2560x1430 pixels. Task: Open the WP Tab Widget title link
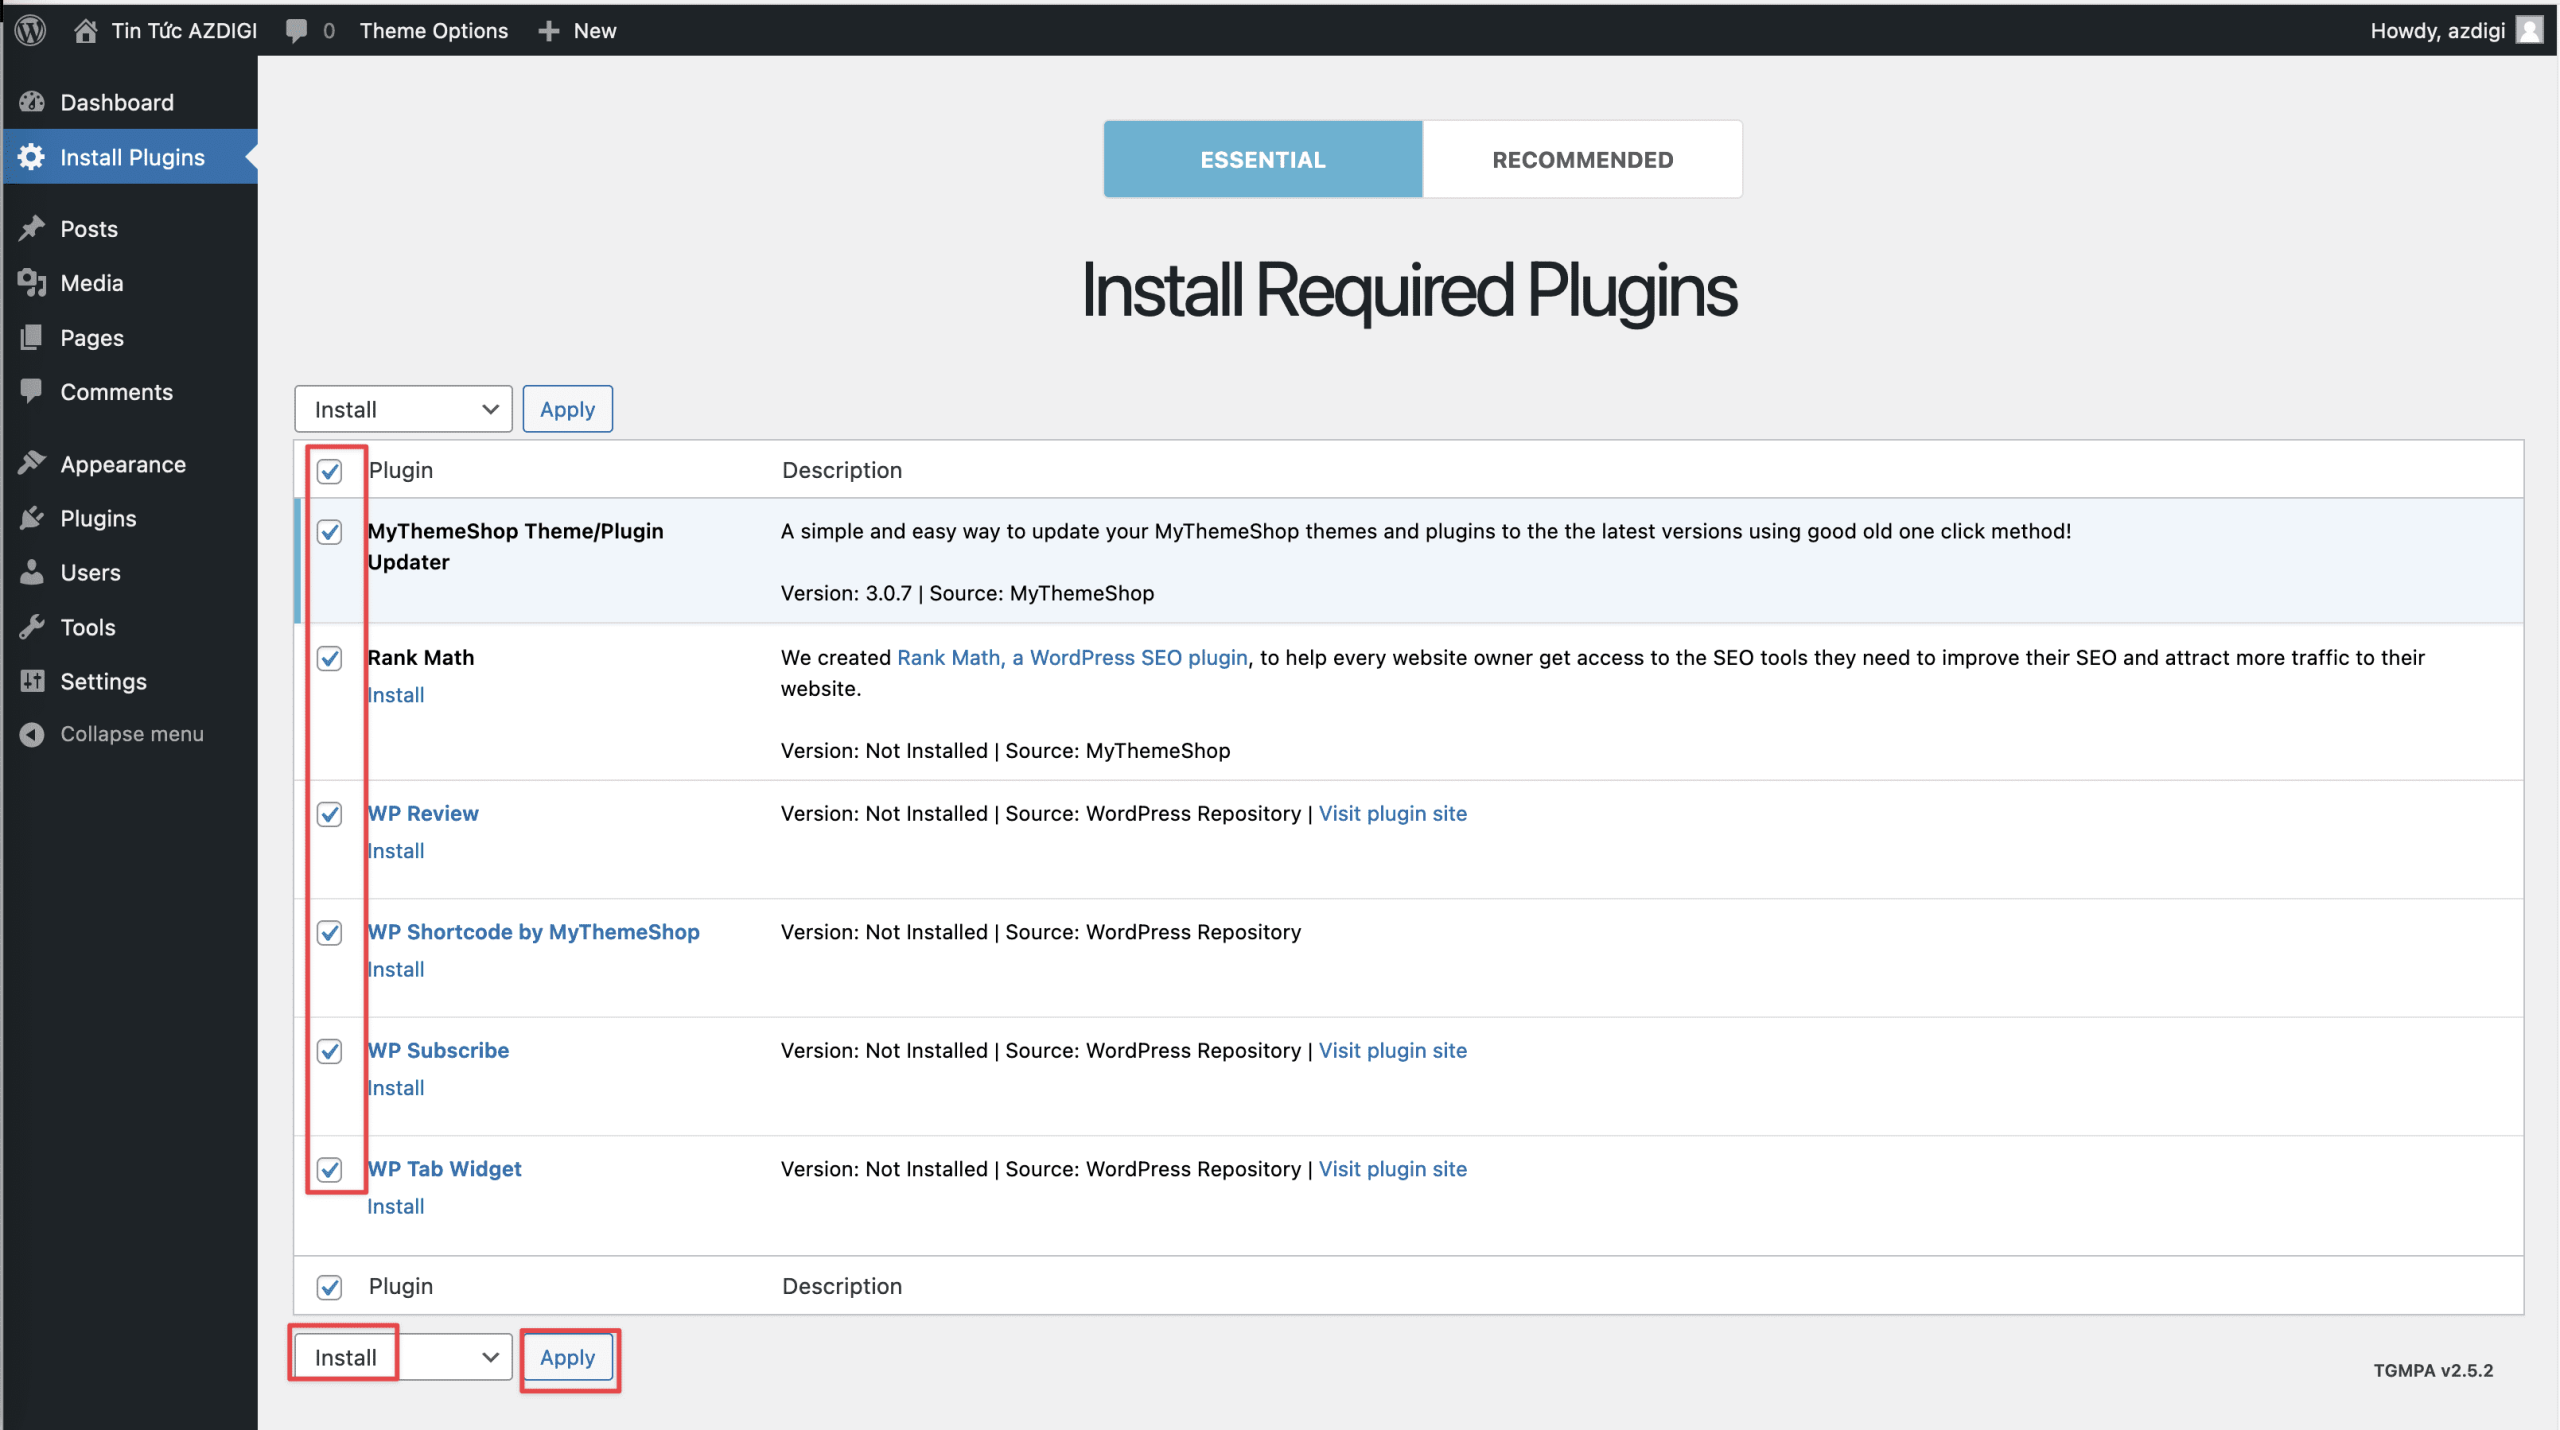point(444,1169)
